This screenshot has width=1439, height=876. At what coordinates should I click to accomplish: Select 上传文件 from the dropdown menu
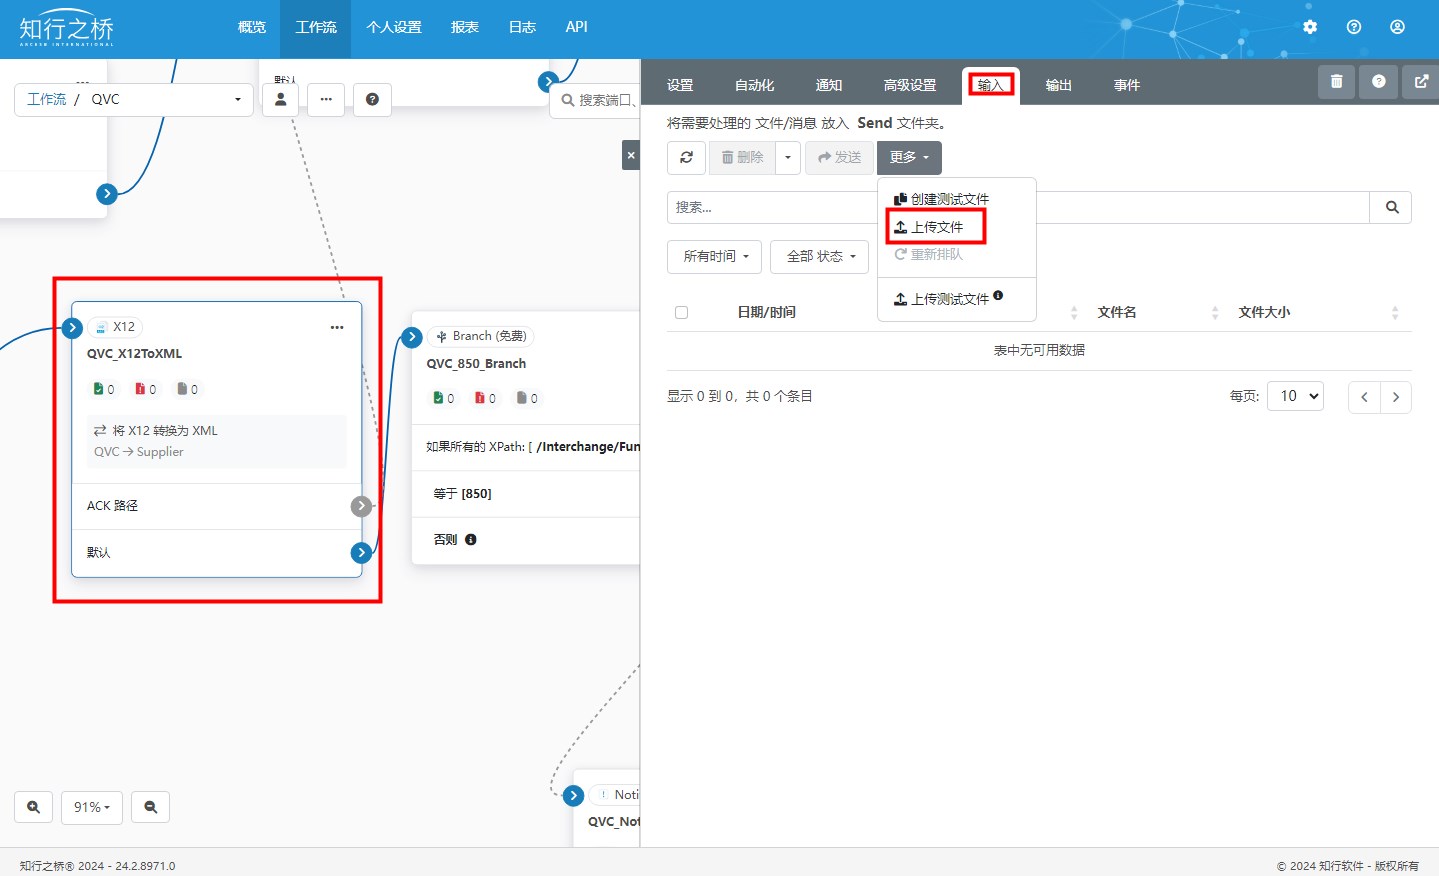pyautogui.click(x=937, y=227)
